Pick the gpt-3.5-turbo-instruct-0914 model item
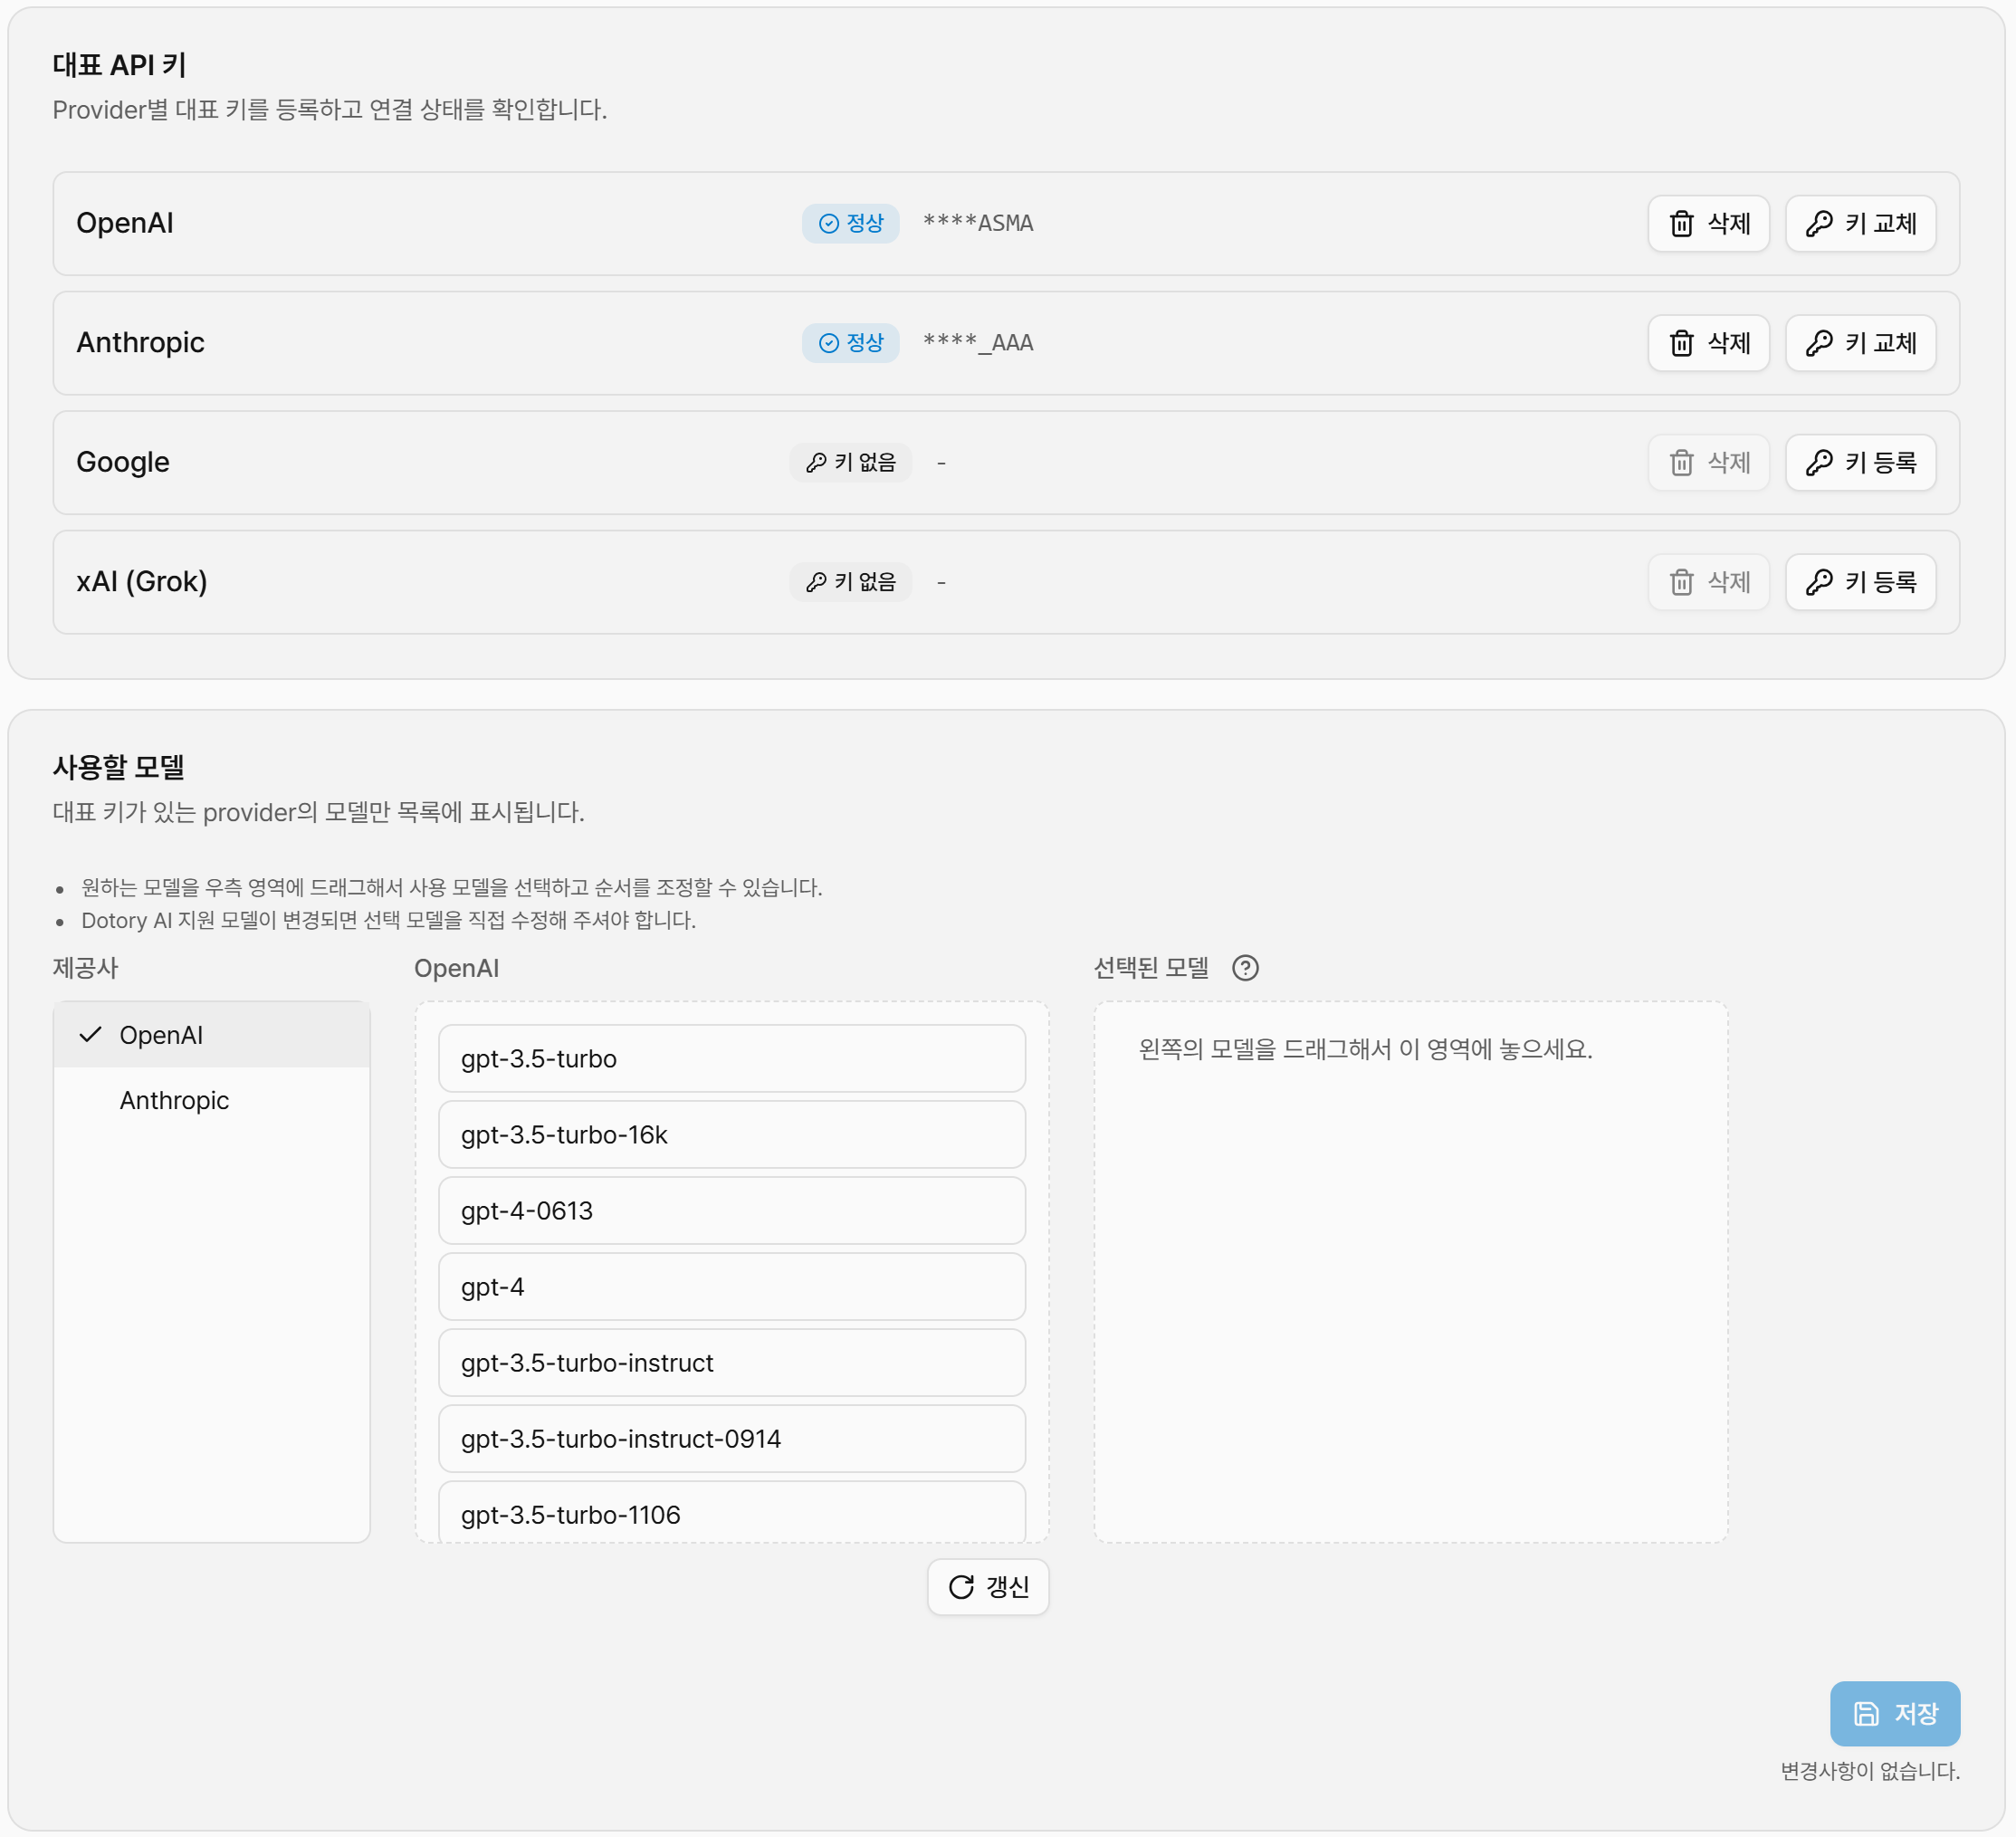2016x1837 pixels. [731, 1438]
